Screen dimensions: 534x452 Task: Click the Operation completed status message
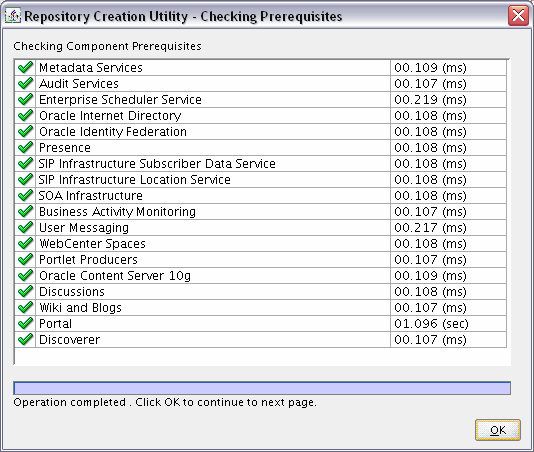click(165, 402)
